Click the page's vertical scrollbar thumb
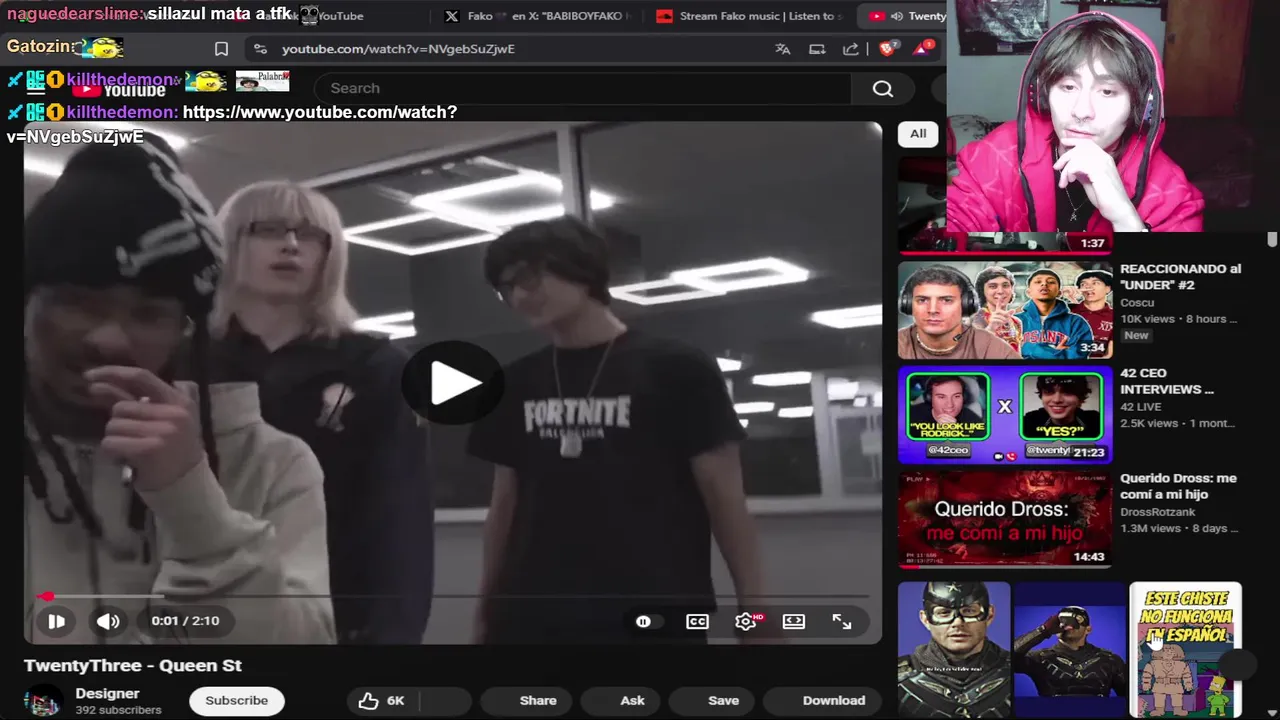This screenshot has height=720, width=1280. click(1272, 239)
